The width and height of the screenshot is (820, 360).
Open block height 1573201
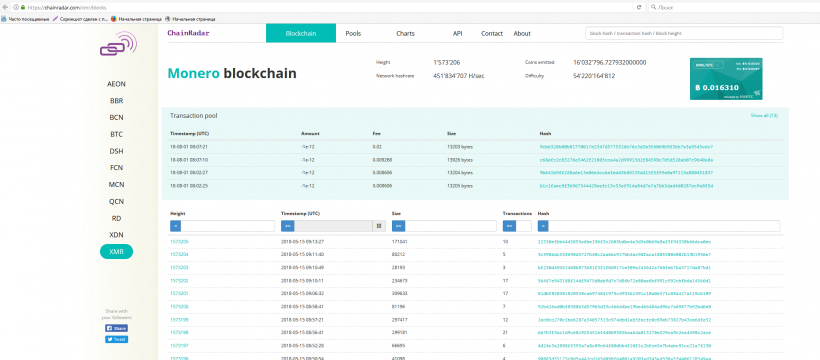(179, 293)
